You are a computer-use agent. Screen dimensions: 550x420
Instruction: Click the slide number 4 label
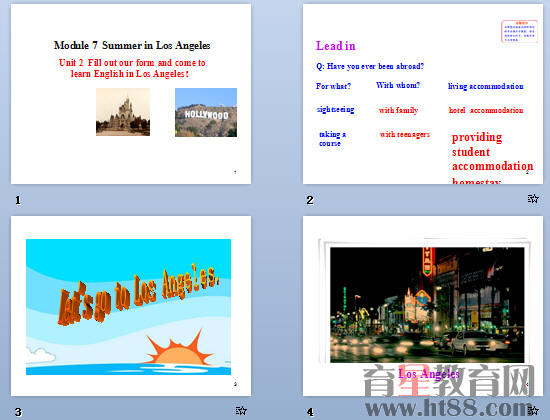[310, 412]
